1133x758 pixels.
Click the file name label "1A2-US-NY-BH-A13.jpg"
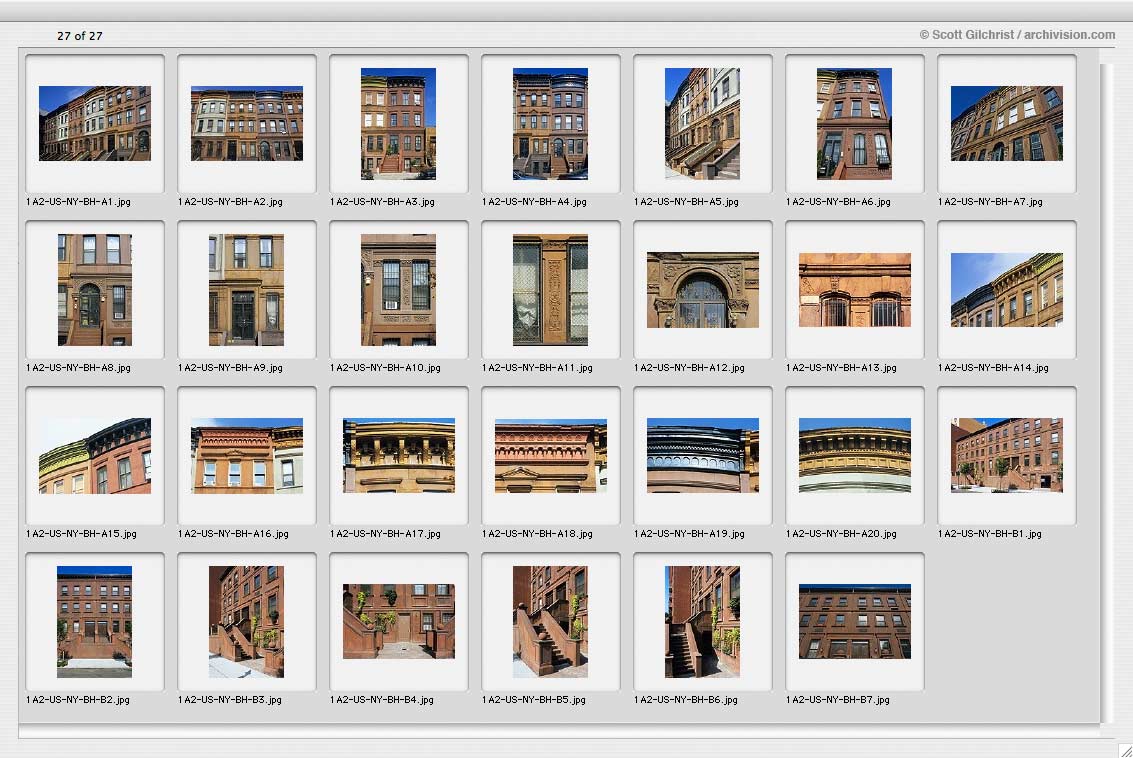pyautogui.click(x=842, y=369)
